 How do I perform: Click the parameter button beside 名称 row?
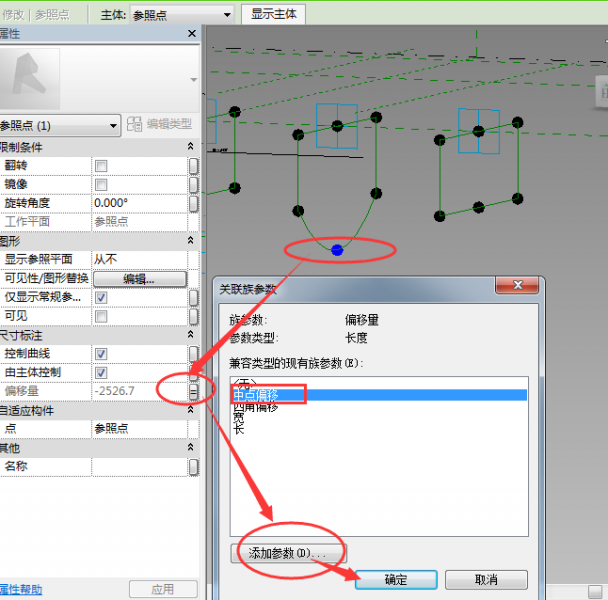point(194,466)
